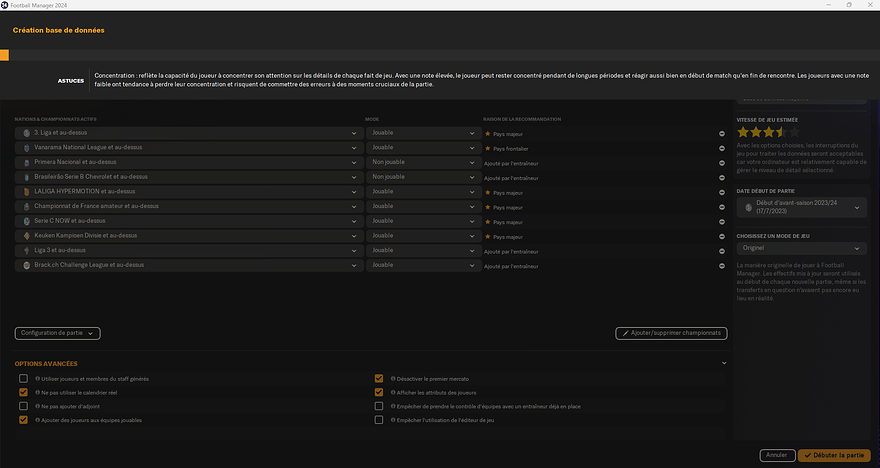Click Ajouter/supprimer championnats button
Image resolution: width=880 pixels, height=468 pixels.
point(671,333)
